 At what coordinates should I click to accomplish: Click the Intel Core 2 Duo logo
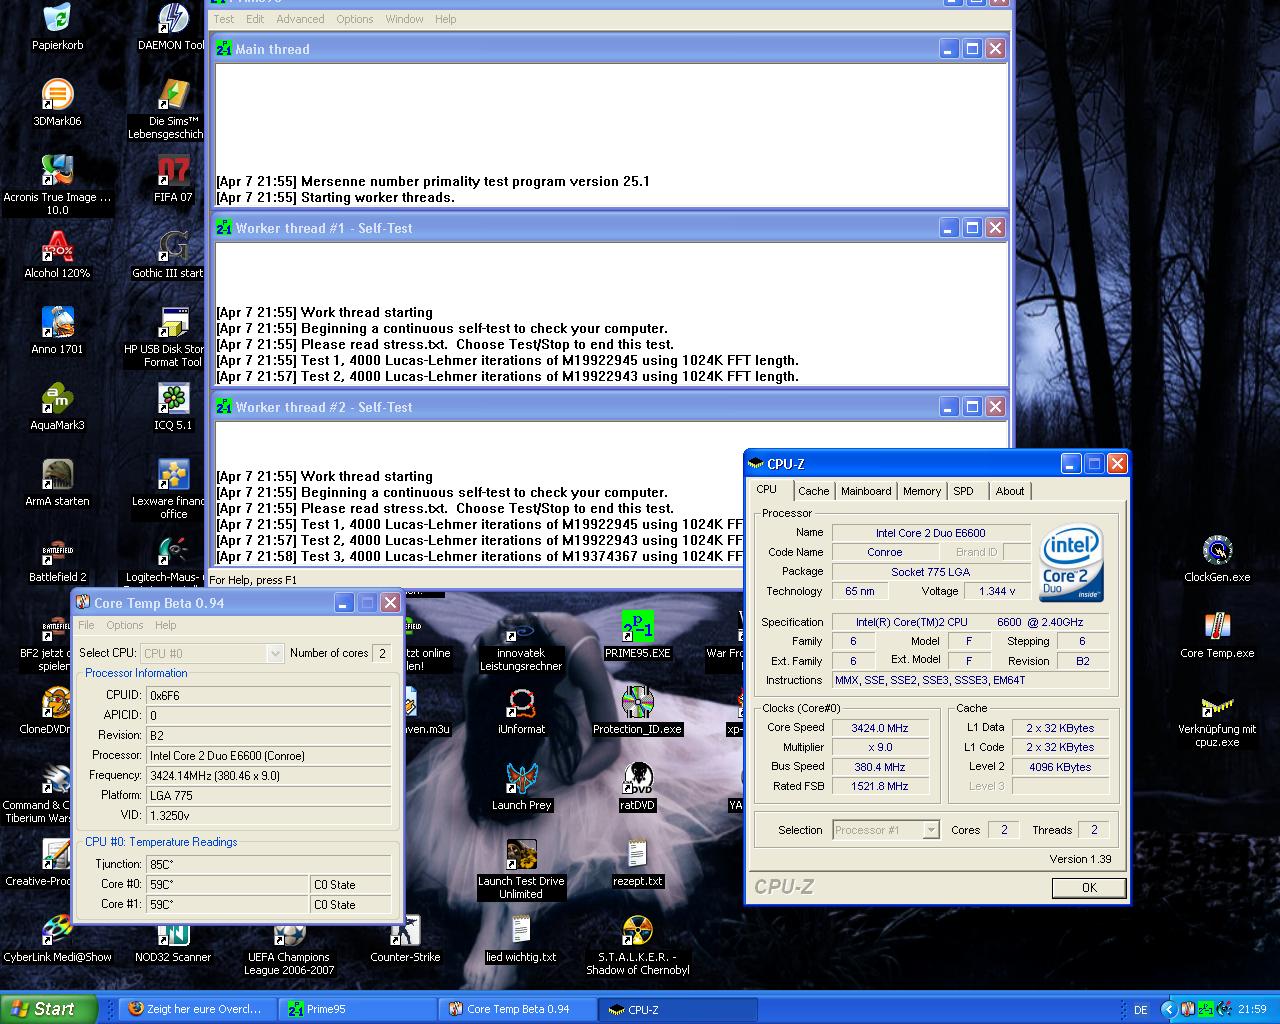[1071, 562]
